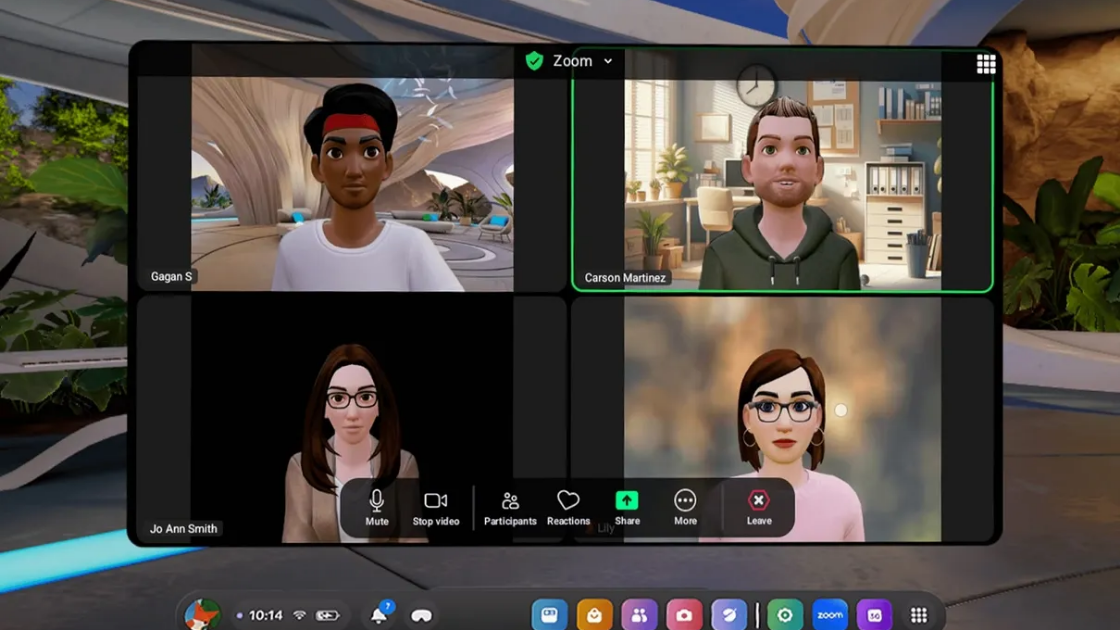Open the purple app icon beside Zoom
Screen dimensions: 1120x630
[x=874, y=615]
